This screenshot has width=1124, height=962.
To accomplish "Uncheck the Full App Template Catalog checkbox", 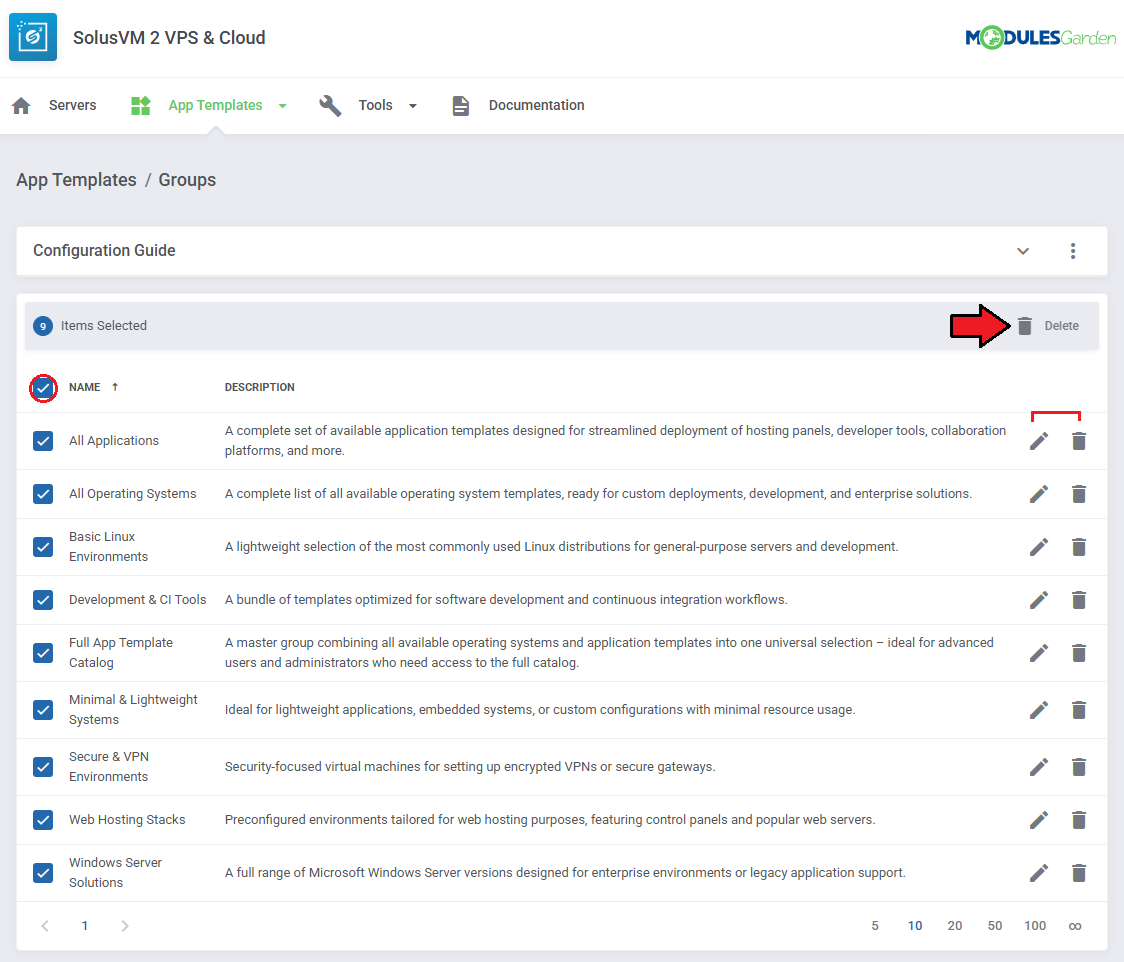I will click(43, 652).
